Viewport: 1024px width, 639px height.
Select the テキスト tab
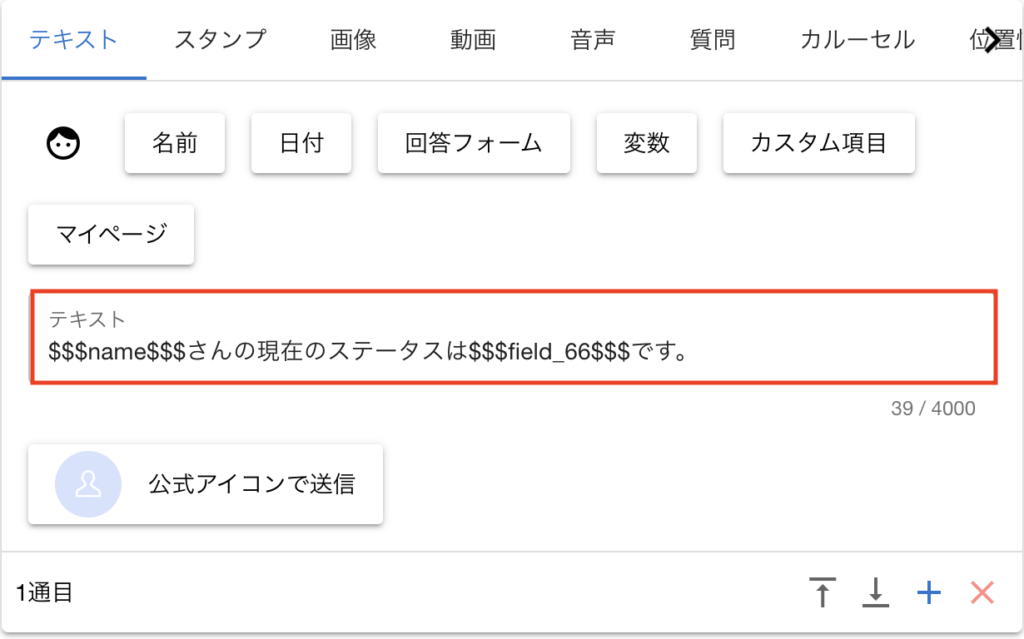coord(74,40)
